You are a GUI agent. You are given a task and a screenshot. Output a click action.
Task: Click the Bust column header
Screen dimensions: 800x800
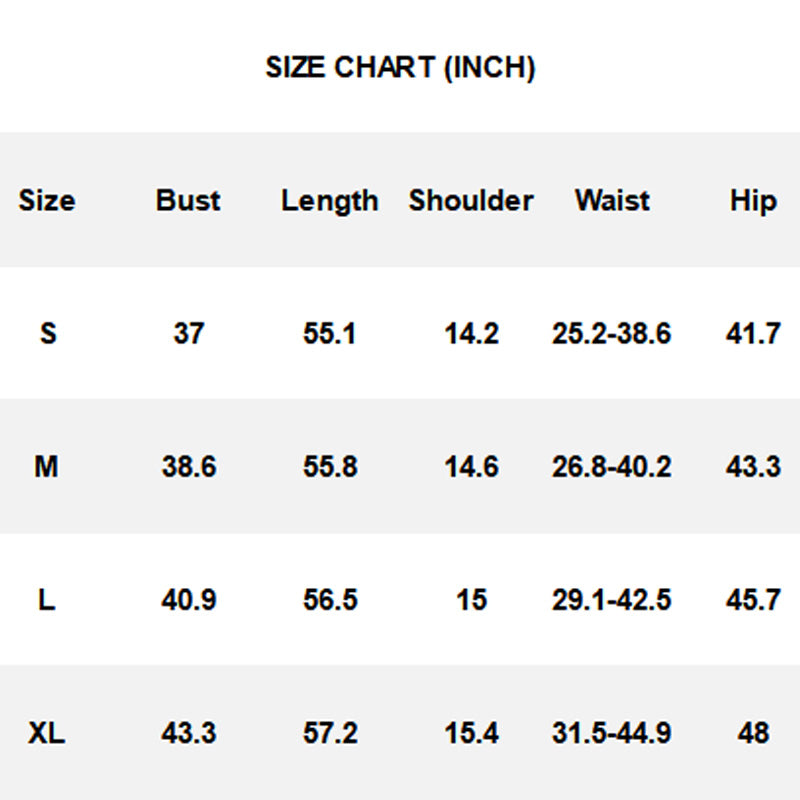(188, 200)
